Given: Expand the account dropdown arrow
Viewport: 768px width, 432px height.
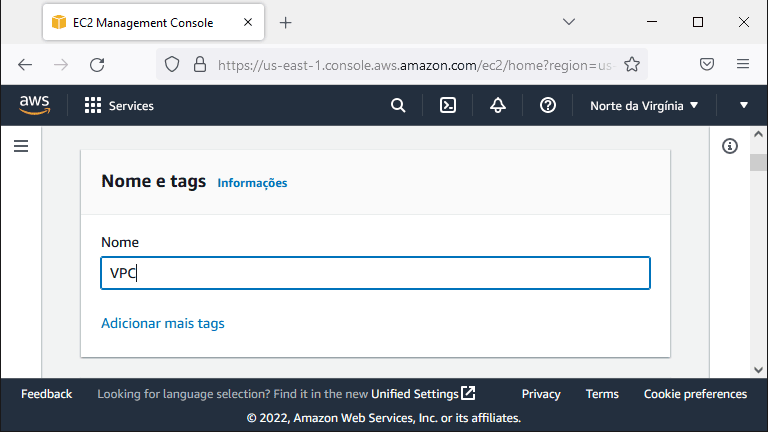Looking at the screenshot, I should [x=744, y=105].
